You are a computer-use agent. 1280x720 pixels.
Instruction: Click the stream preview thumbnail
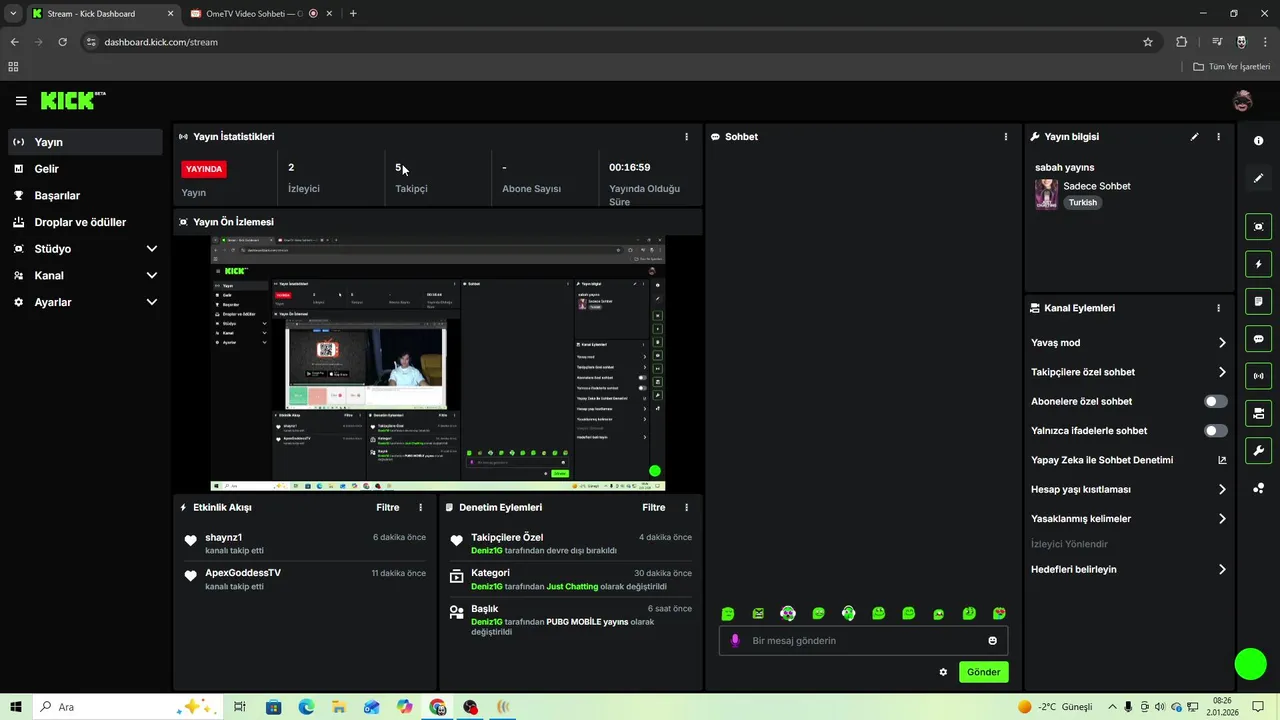(x=438, y=364)
